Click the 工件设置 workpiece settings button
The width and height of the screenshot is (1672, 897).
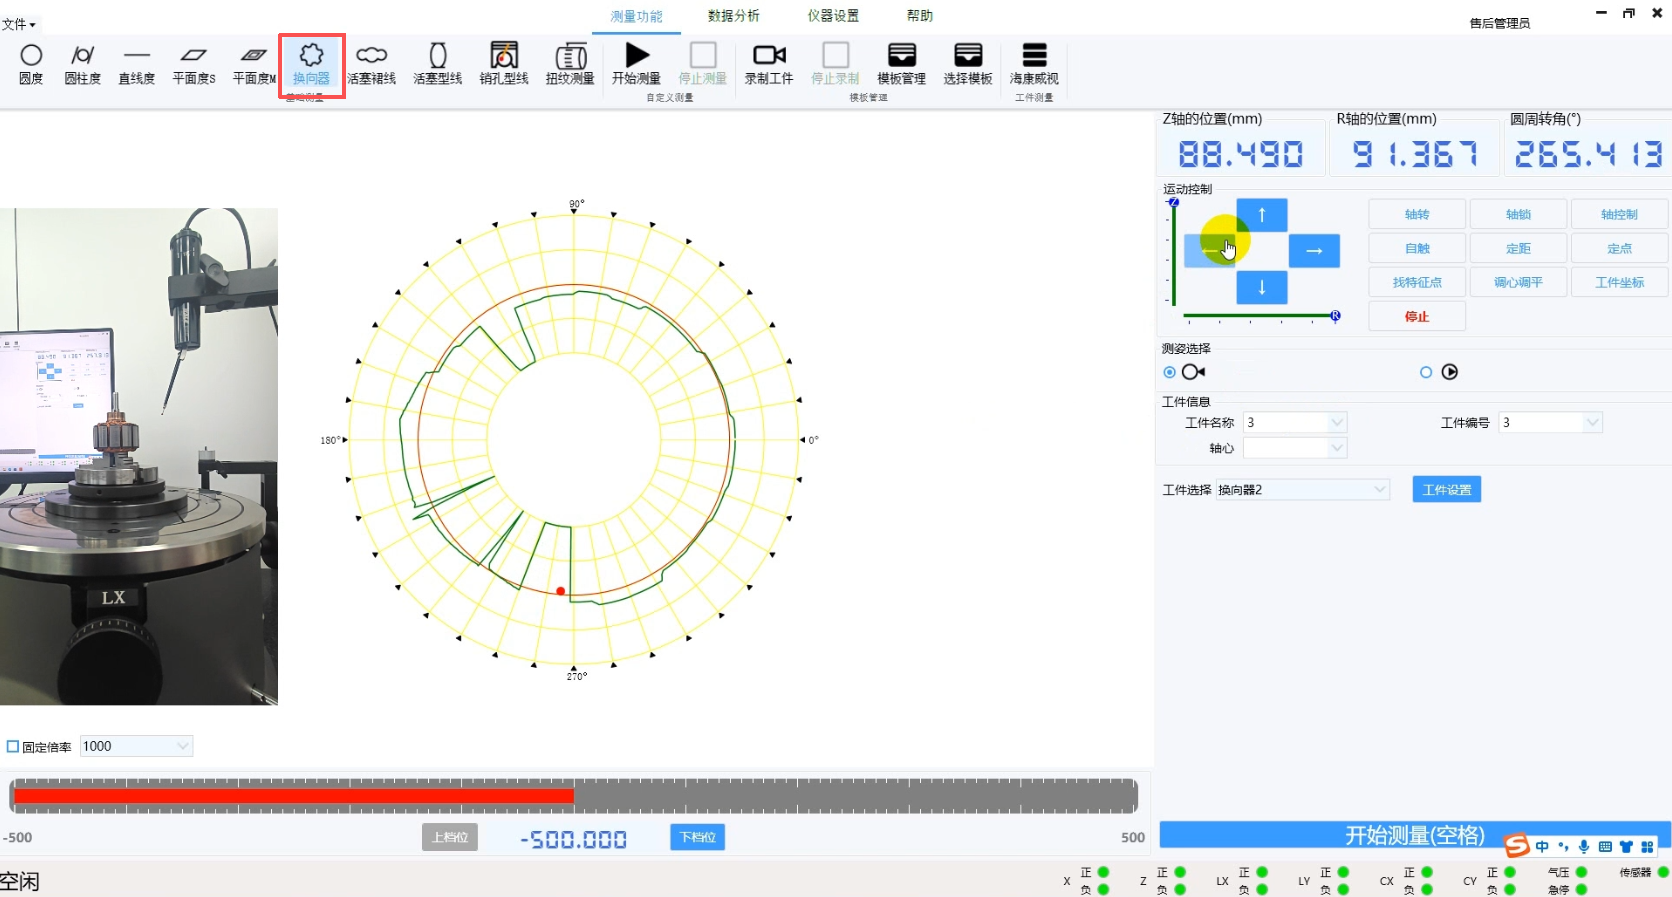click(x=1446, y=489)
